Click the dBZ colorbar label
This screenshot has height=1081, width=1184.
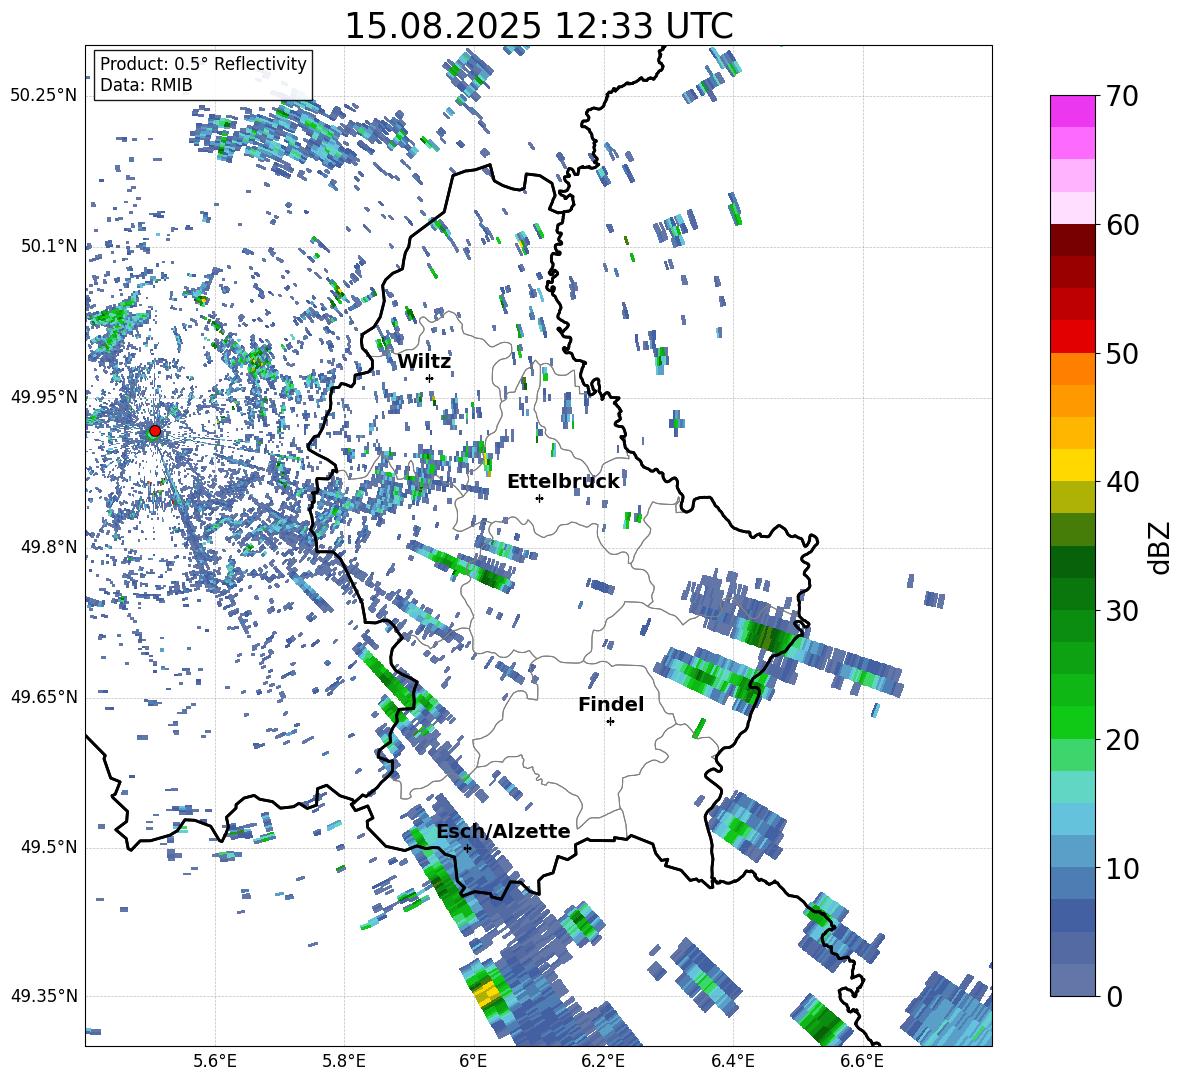pyautogui.click(x=1158, y=547)
